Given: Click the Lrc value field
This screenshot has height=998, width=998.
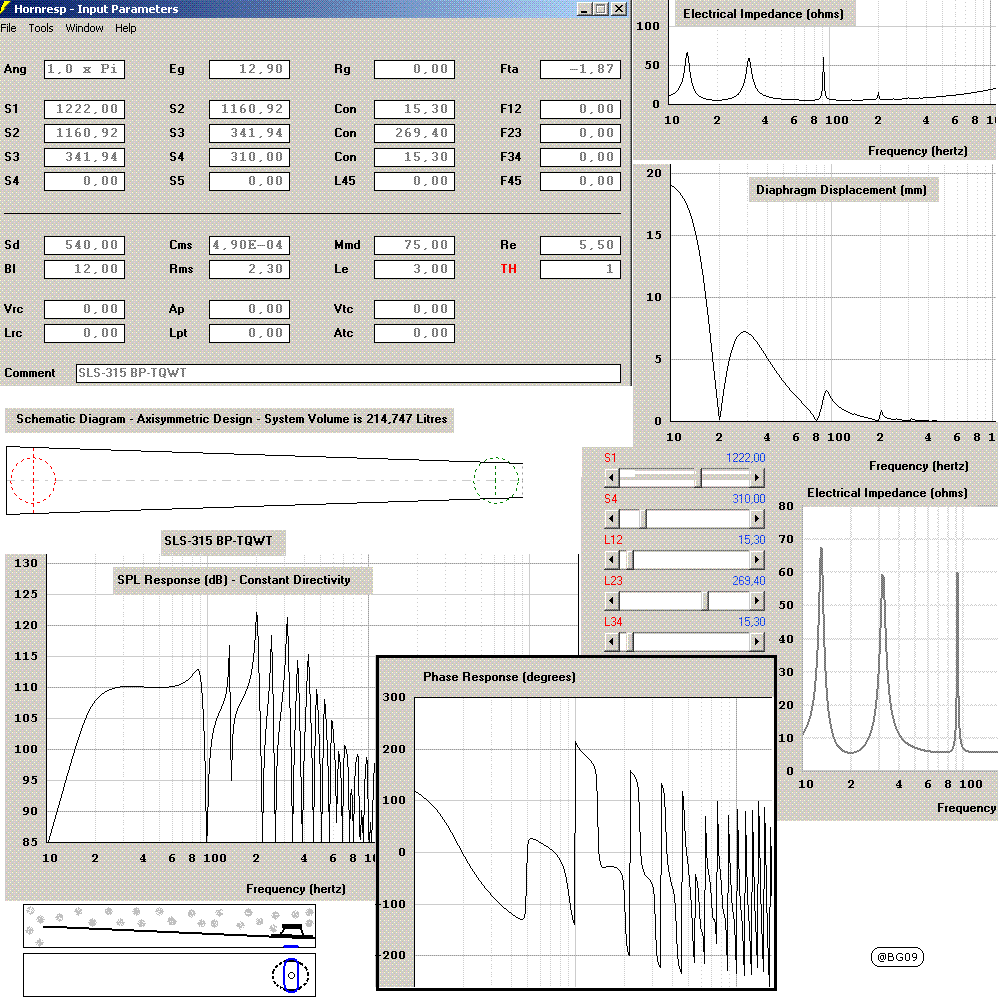Looking at the screenshot, I should pyautogui.click(x=84, y=333).
